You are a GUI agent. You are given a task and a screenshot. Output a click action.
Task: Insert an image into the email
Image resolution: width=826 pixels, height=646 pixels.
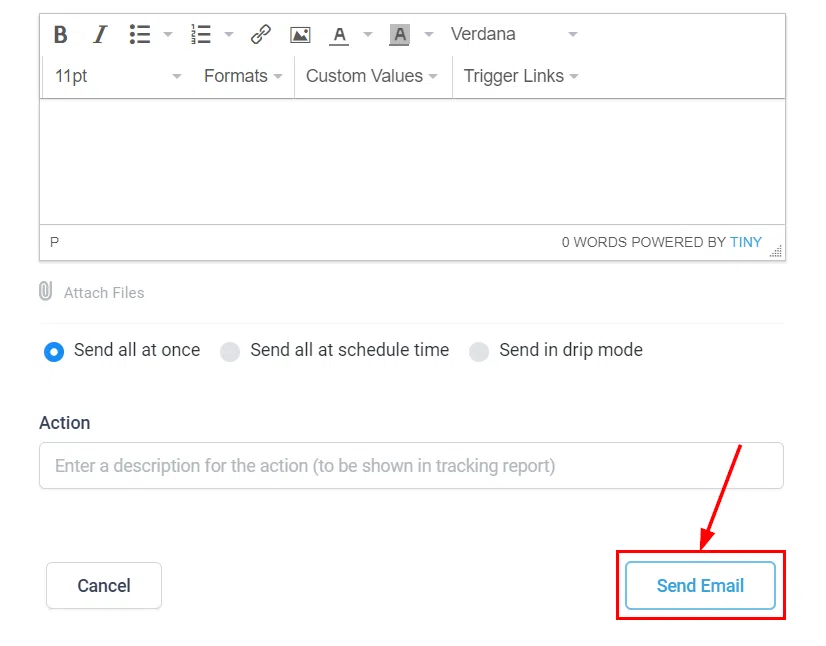(300, 33)
